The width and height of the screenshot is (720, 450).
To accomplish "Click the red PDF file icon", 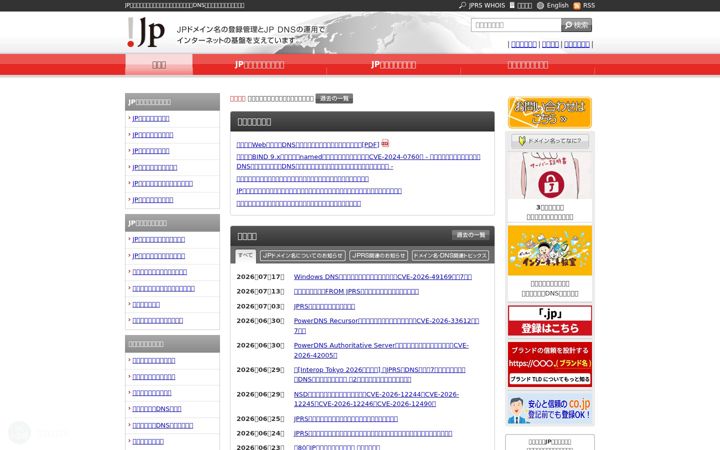I will pyautogui.click(x=385, y=143).
